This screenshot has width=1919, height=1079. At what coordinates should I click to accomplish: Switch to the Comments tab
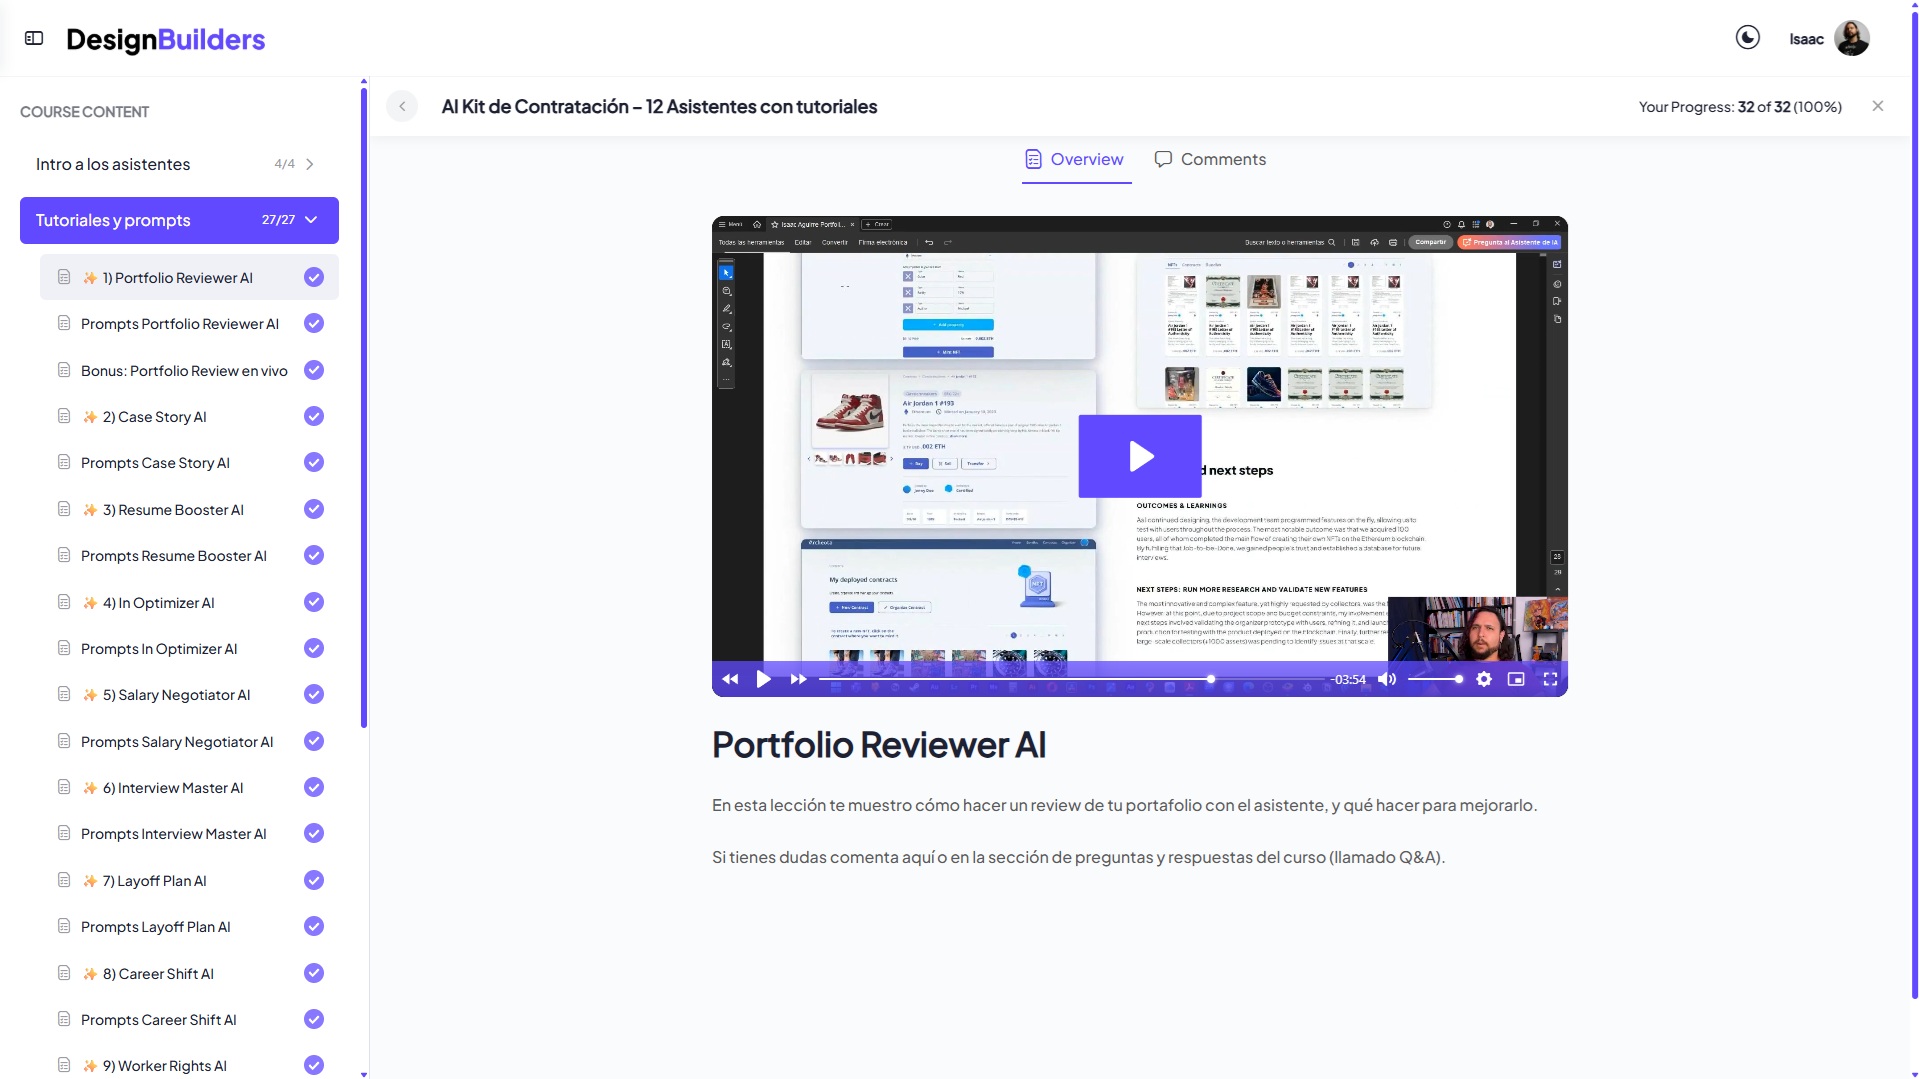pos(1210,159)
